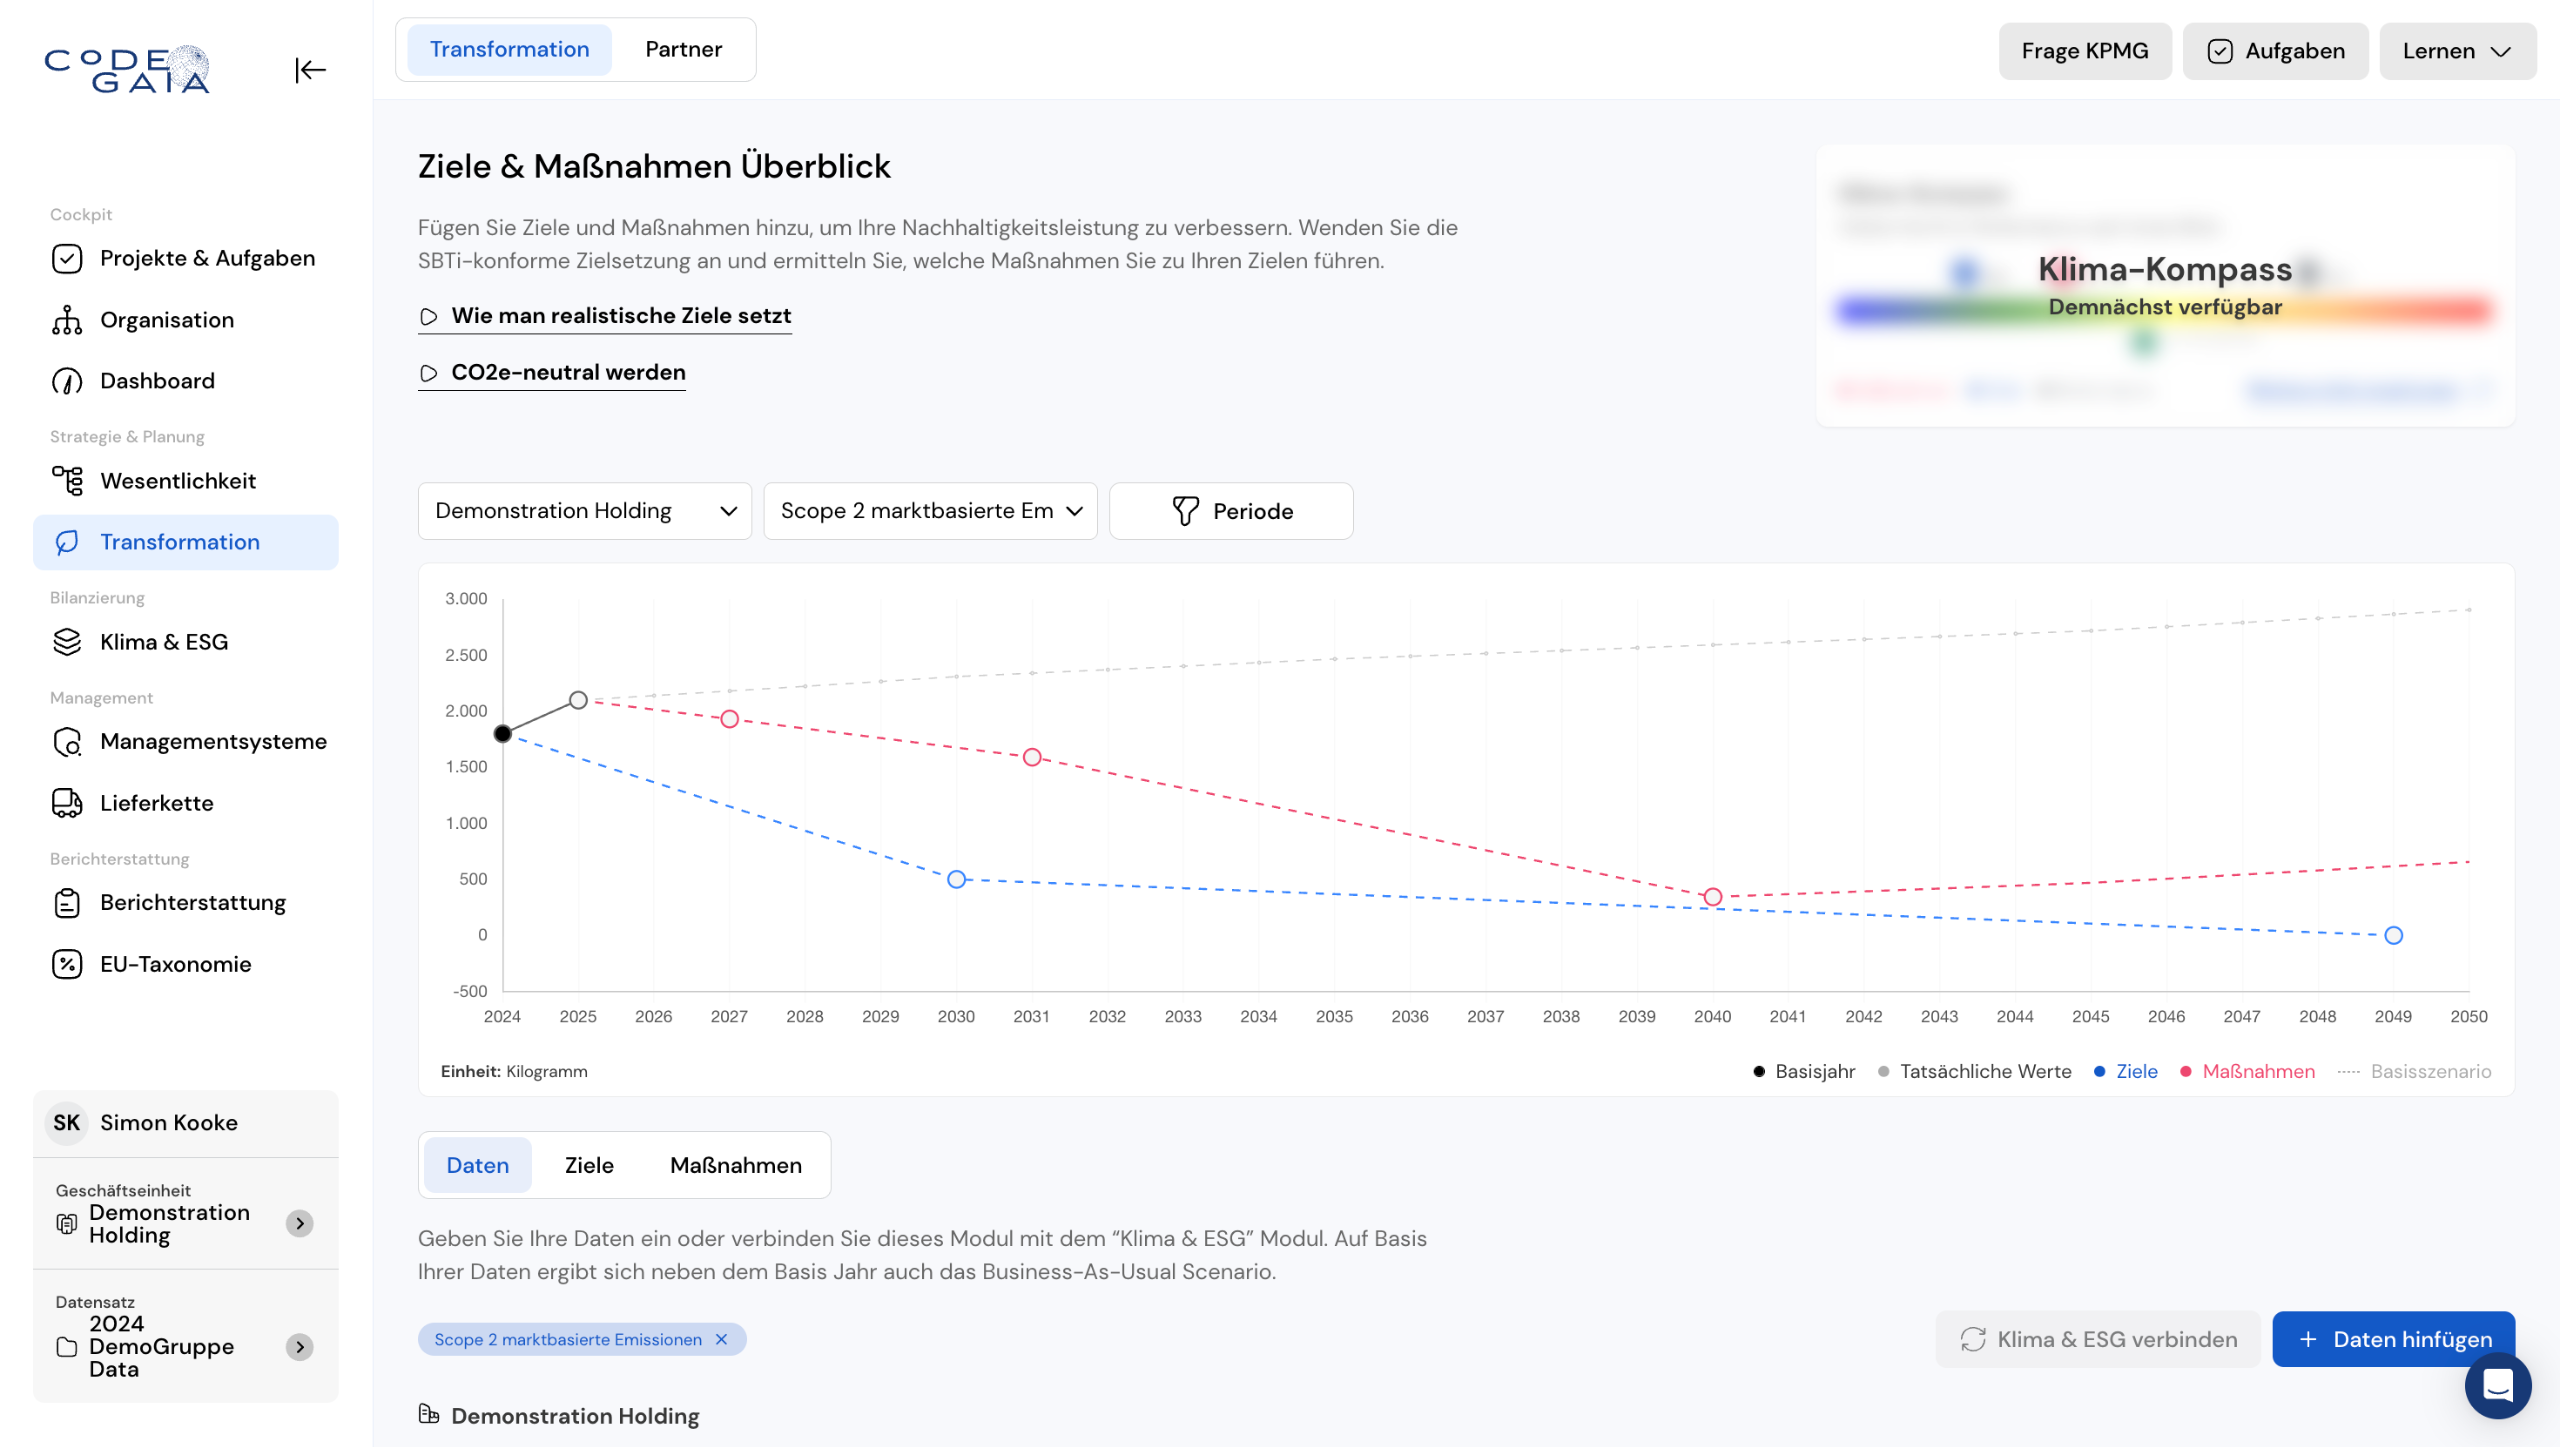The height and width of the screenshot is (1447, 2560).
Task: Remove the Scope 2 marktbasierte Emissionen filter chip
Action: pyautogui.click(x=721, y=1339)
